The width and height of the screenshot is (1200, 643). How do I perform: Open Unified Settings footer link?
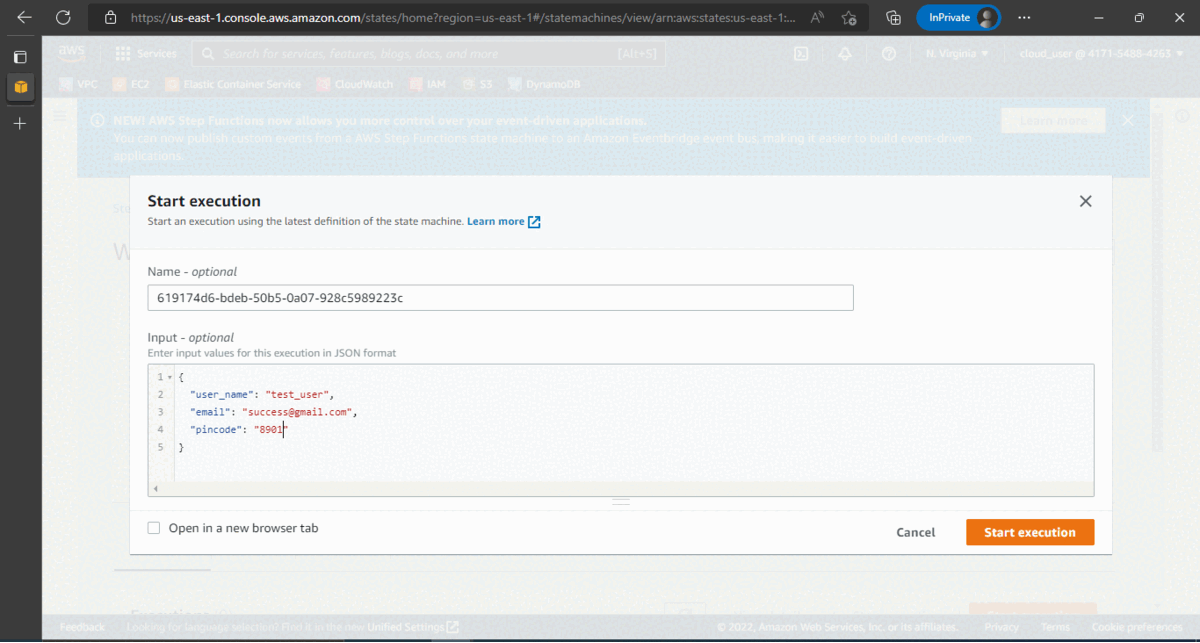click(413, 627)
